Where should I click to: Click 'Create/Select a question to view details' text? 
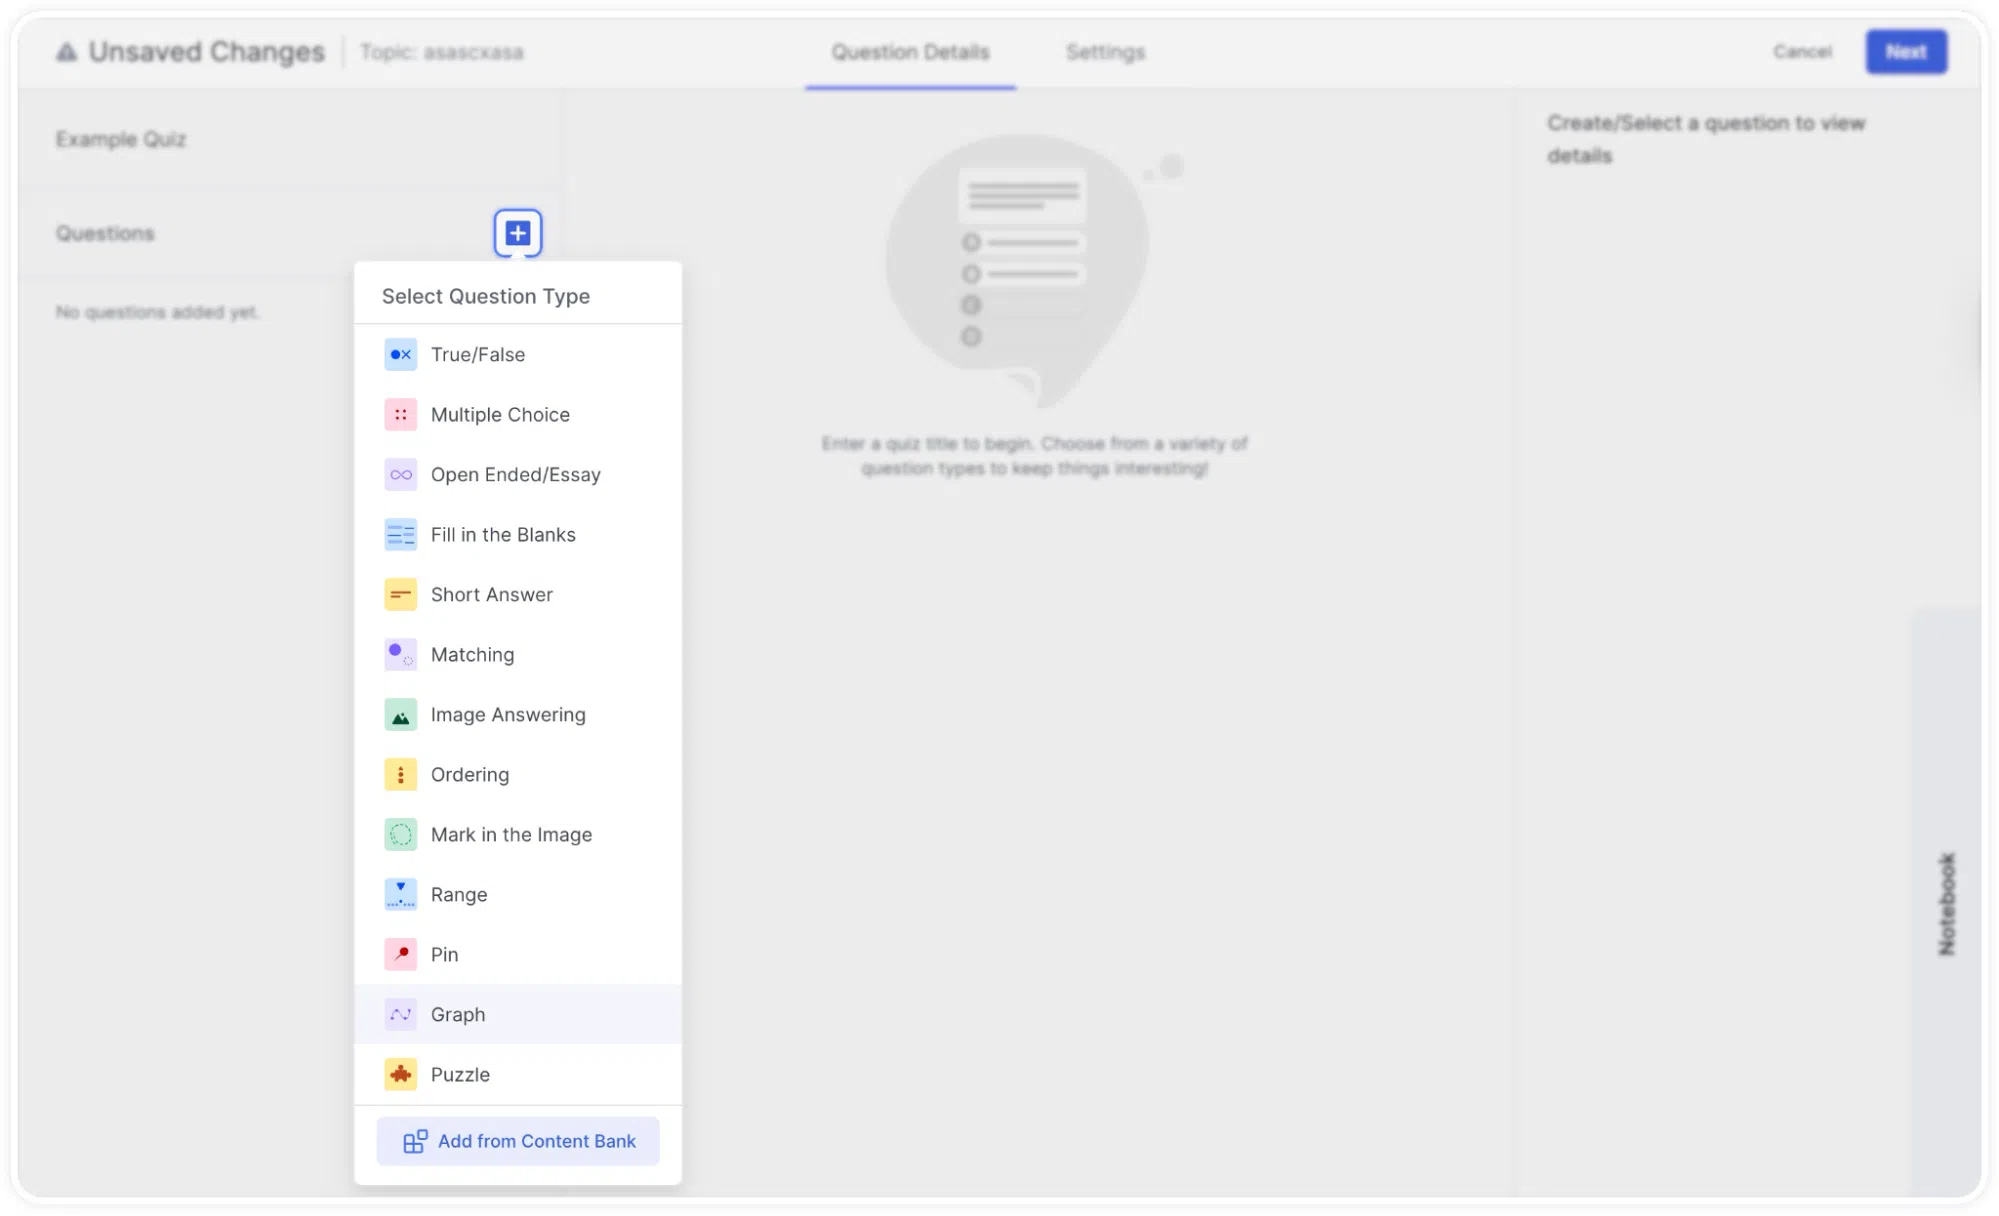tap(1706, 139)
